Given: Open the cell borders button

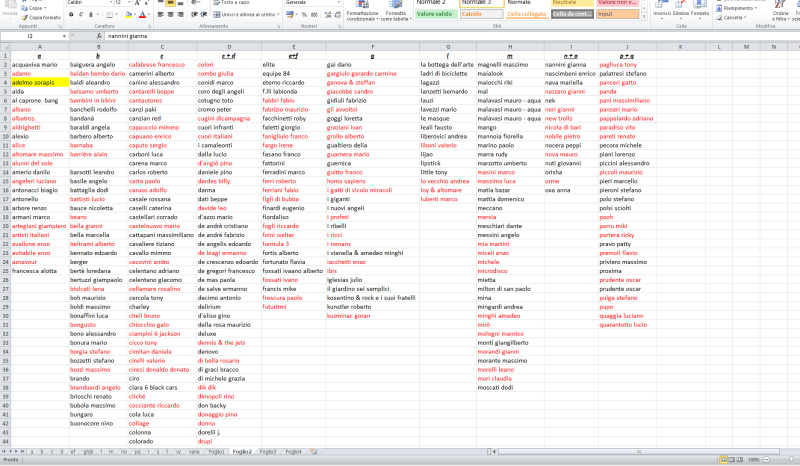Looking at the screenshot, I should coord(110,15).
